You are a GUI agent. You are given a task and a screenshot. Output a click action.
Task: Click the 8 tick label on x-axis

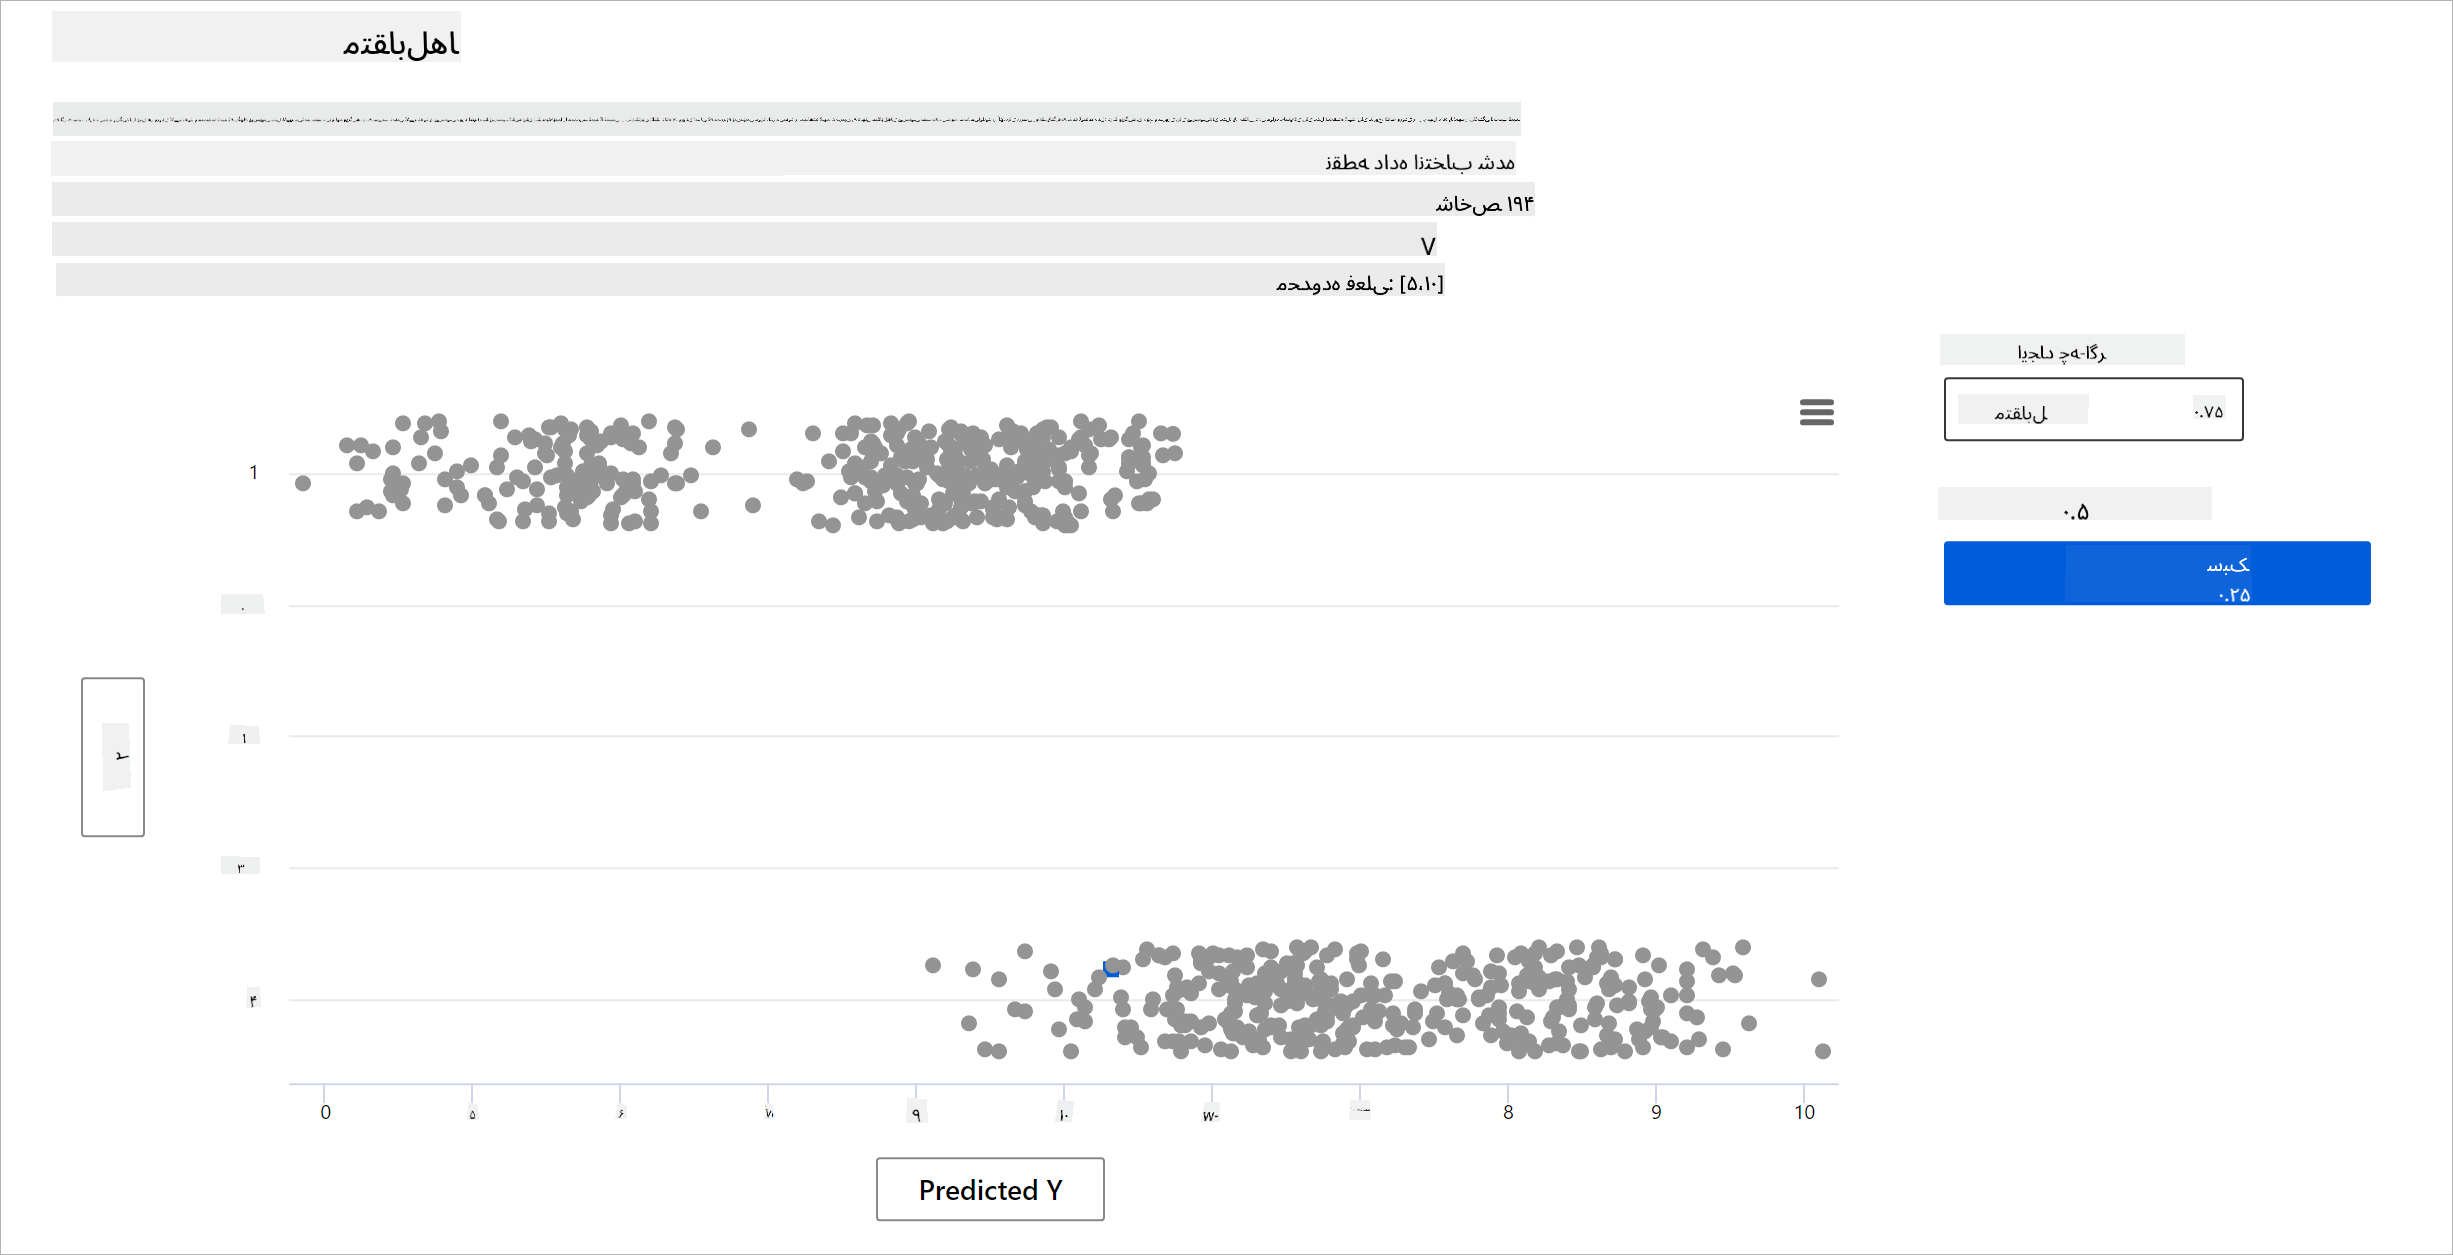pyautogui.click(x=1508, y=1112)
